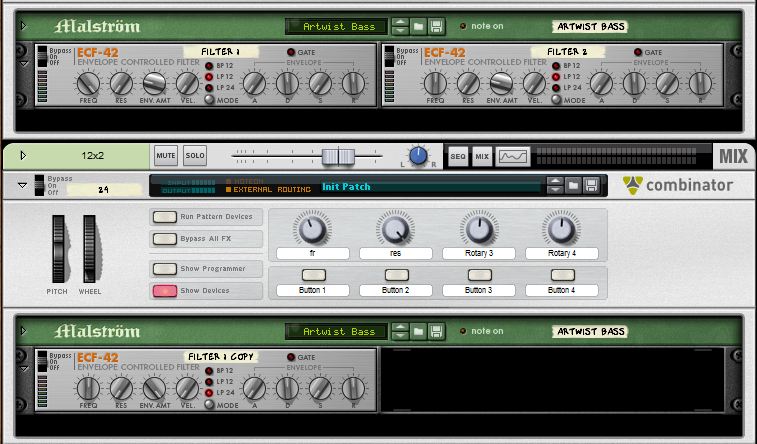757x444 pixels.
Task: Open patch browser folder on bottom Malström
Action: (419, 331)
